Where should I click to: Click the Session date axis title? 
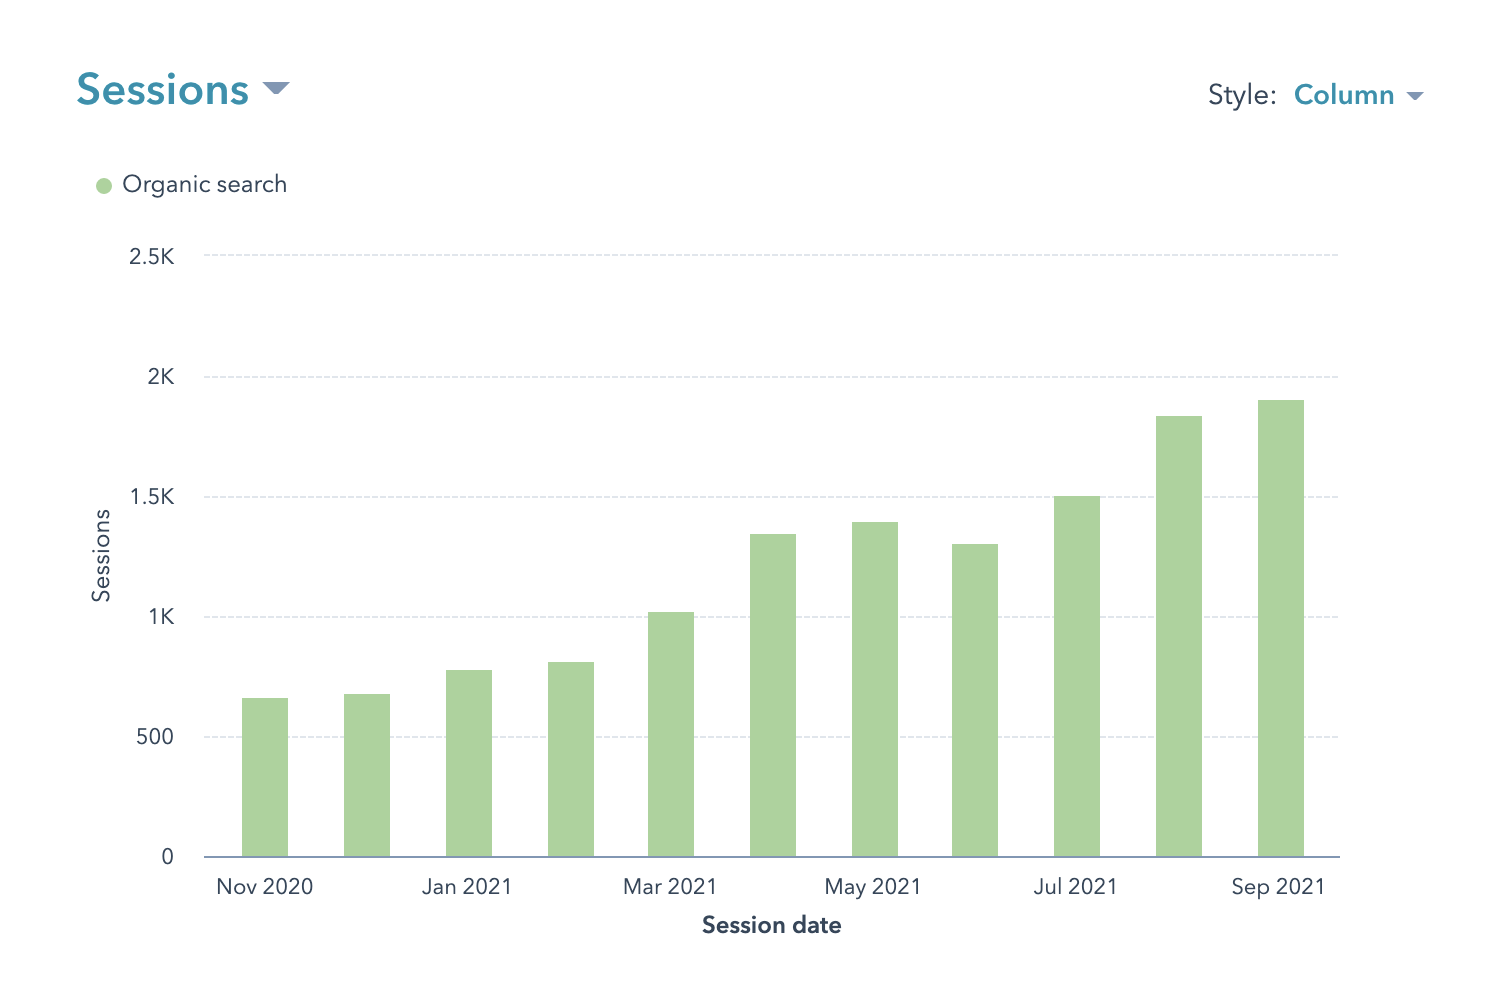coord(771,925)
